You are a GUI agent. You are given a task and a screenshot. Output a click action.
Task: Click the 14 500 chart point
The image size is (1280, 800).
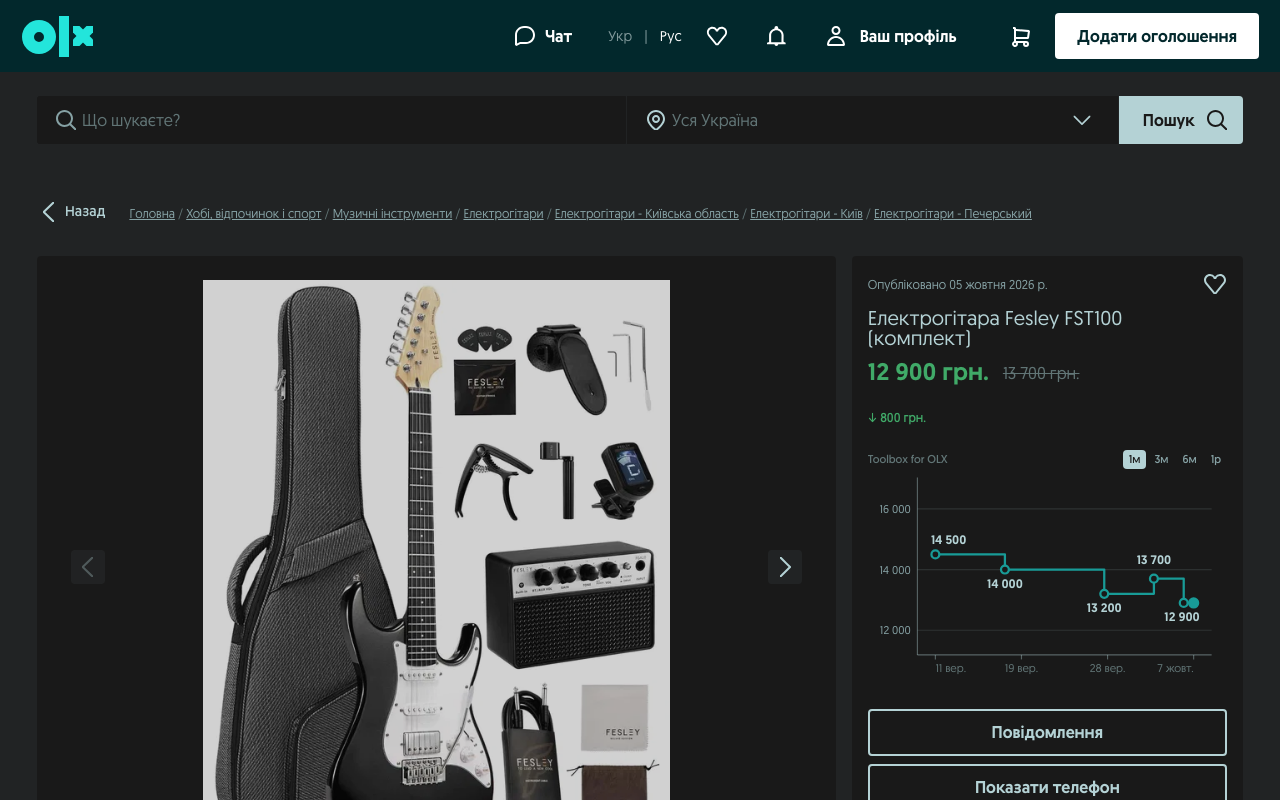point(935,554)
